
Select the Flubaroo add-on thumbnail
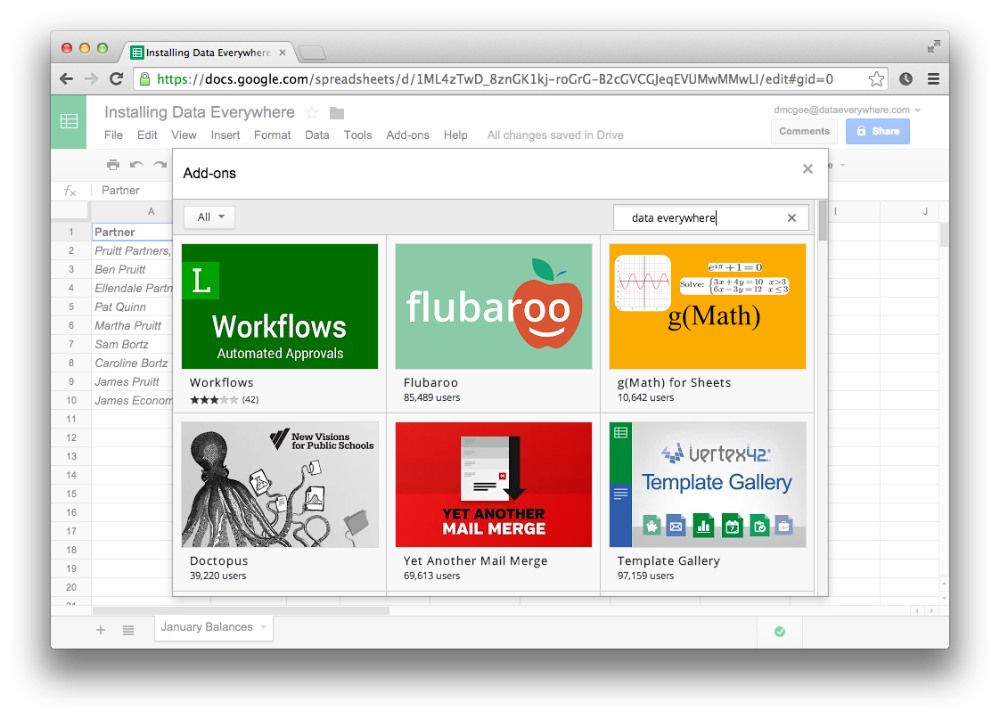[x=493, y=306]
